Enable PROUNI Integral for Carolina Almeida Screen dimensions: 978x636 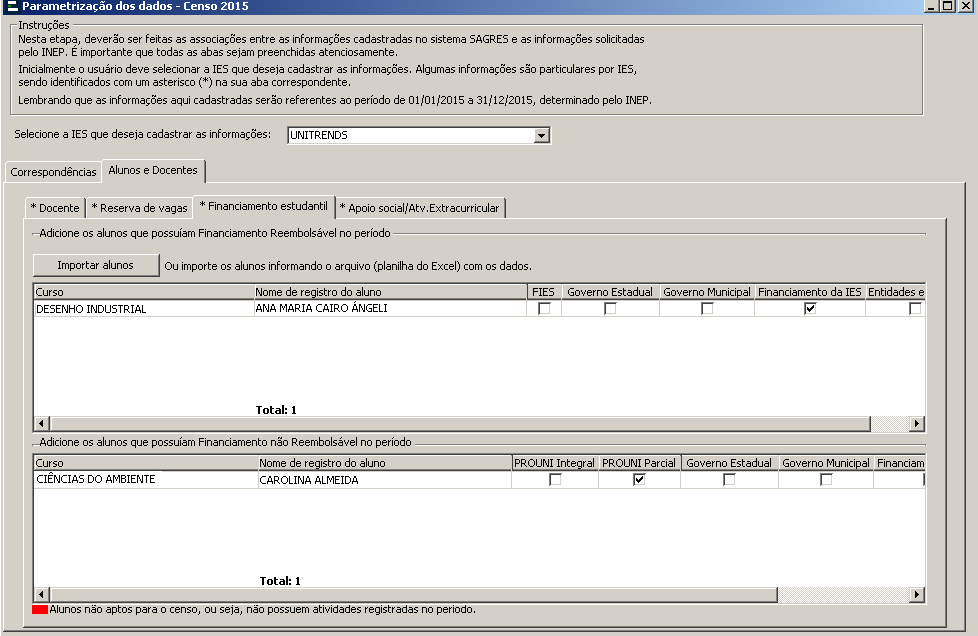pyautogui.click(x=555, y=480)
